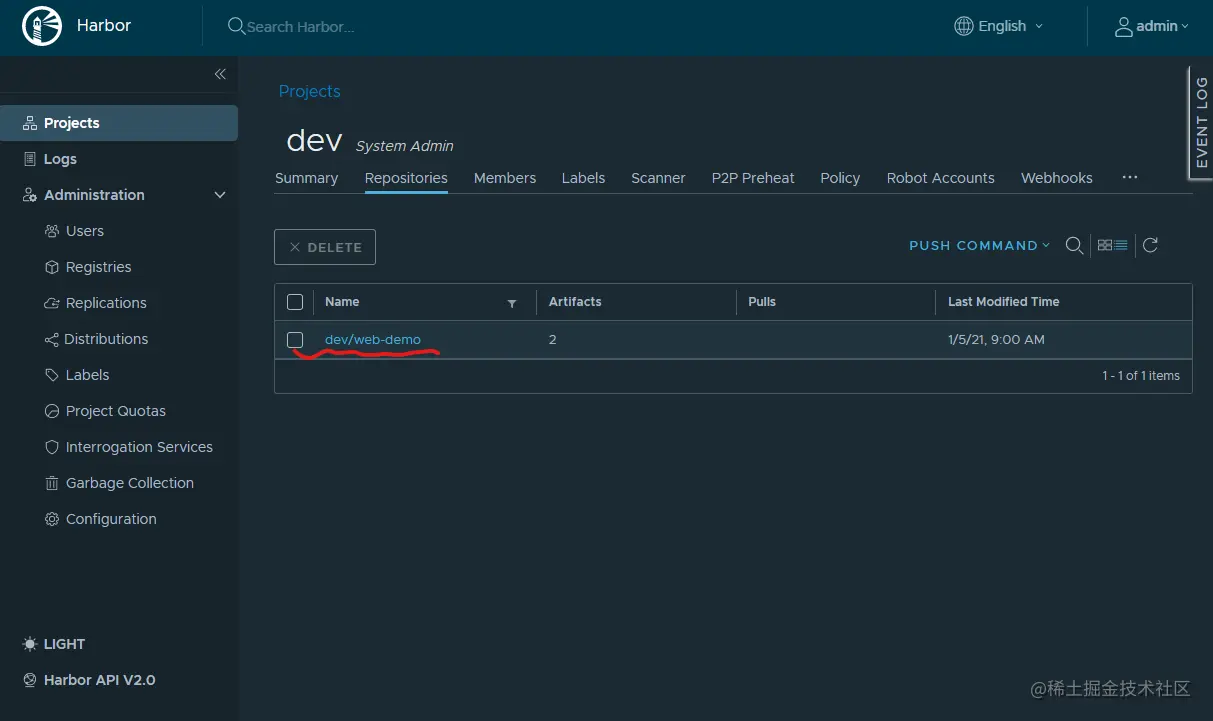Image resolution: width=1213 pixels, height=721 pixels.
Task: Click the Garbage Collection trash icon
Action: pos(52,483)
